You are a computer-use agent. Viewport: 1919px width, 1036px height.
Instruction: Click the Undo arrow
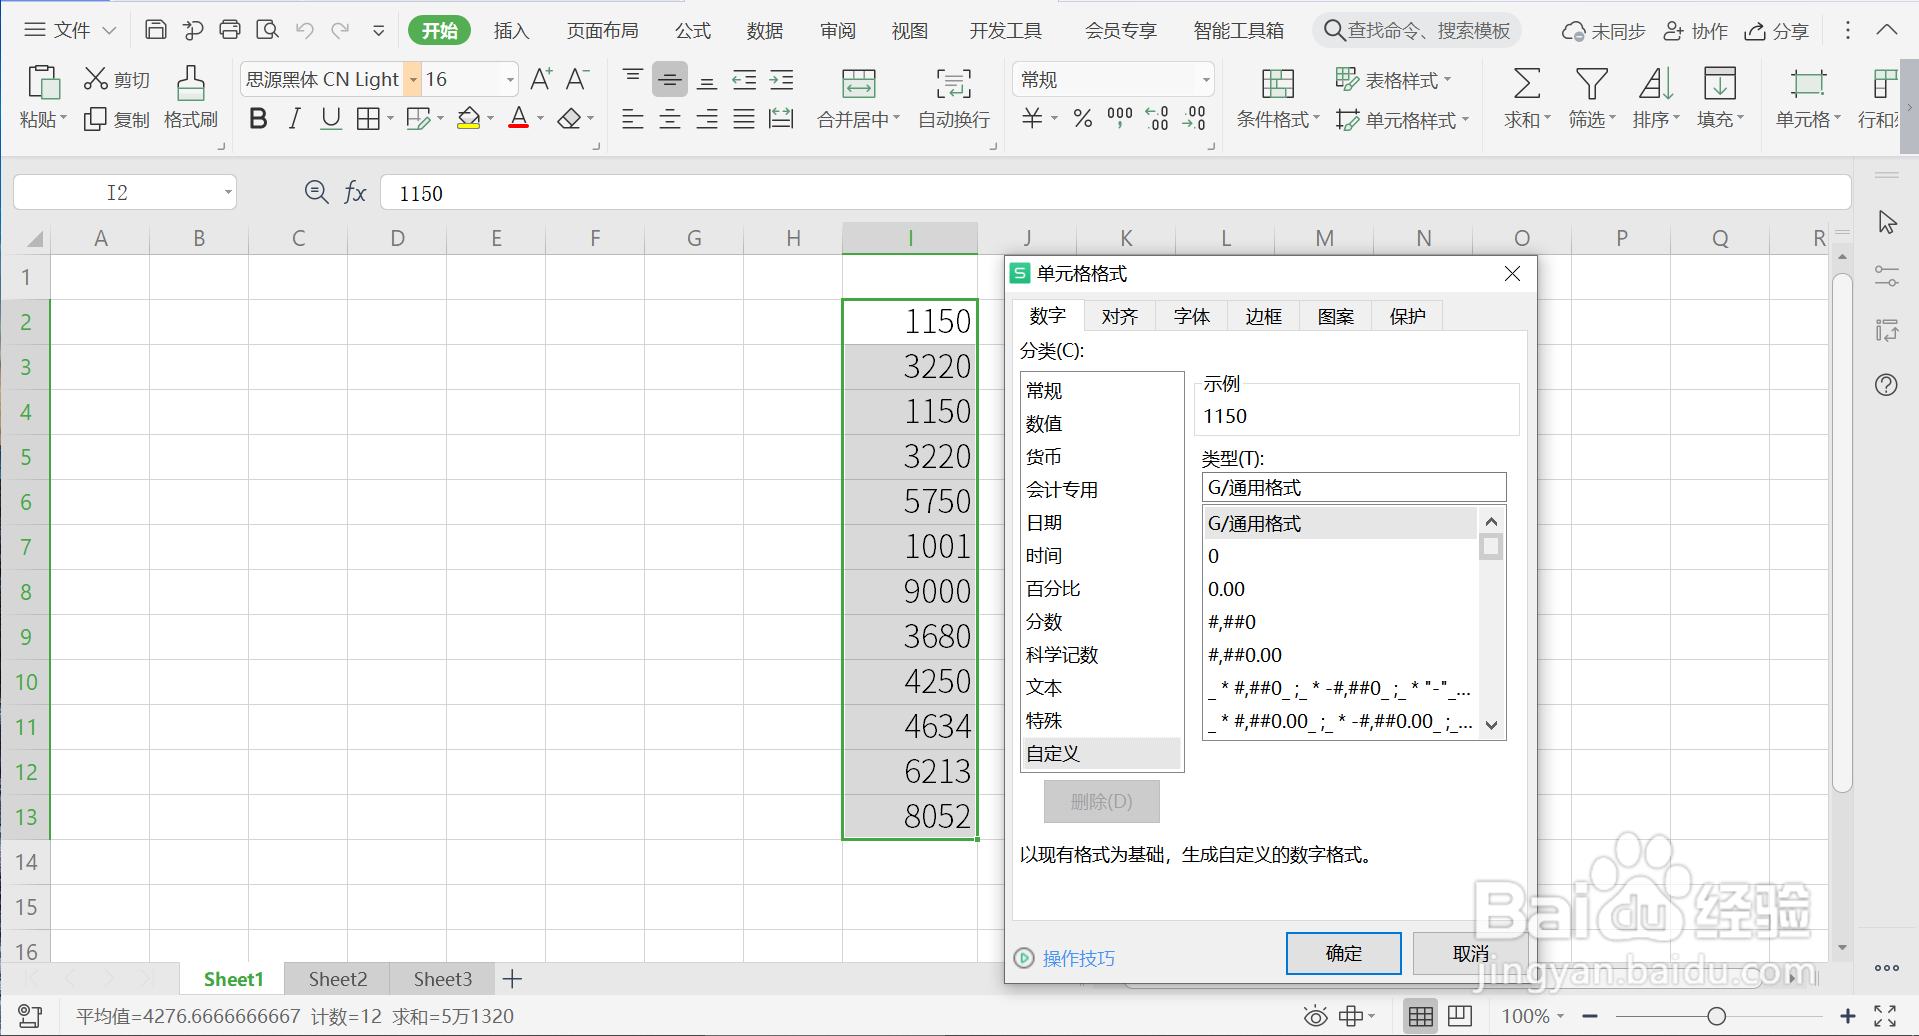click(x=305, y=30)
